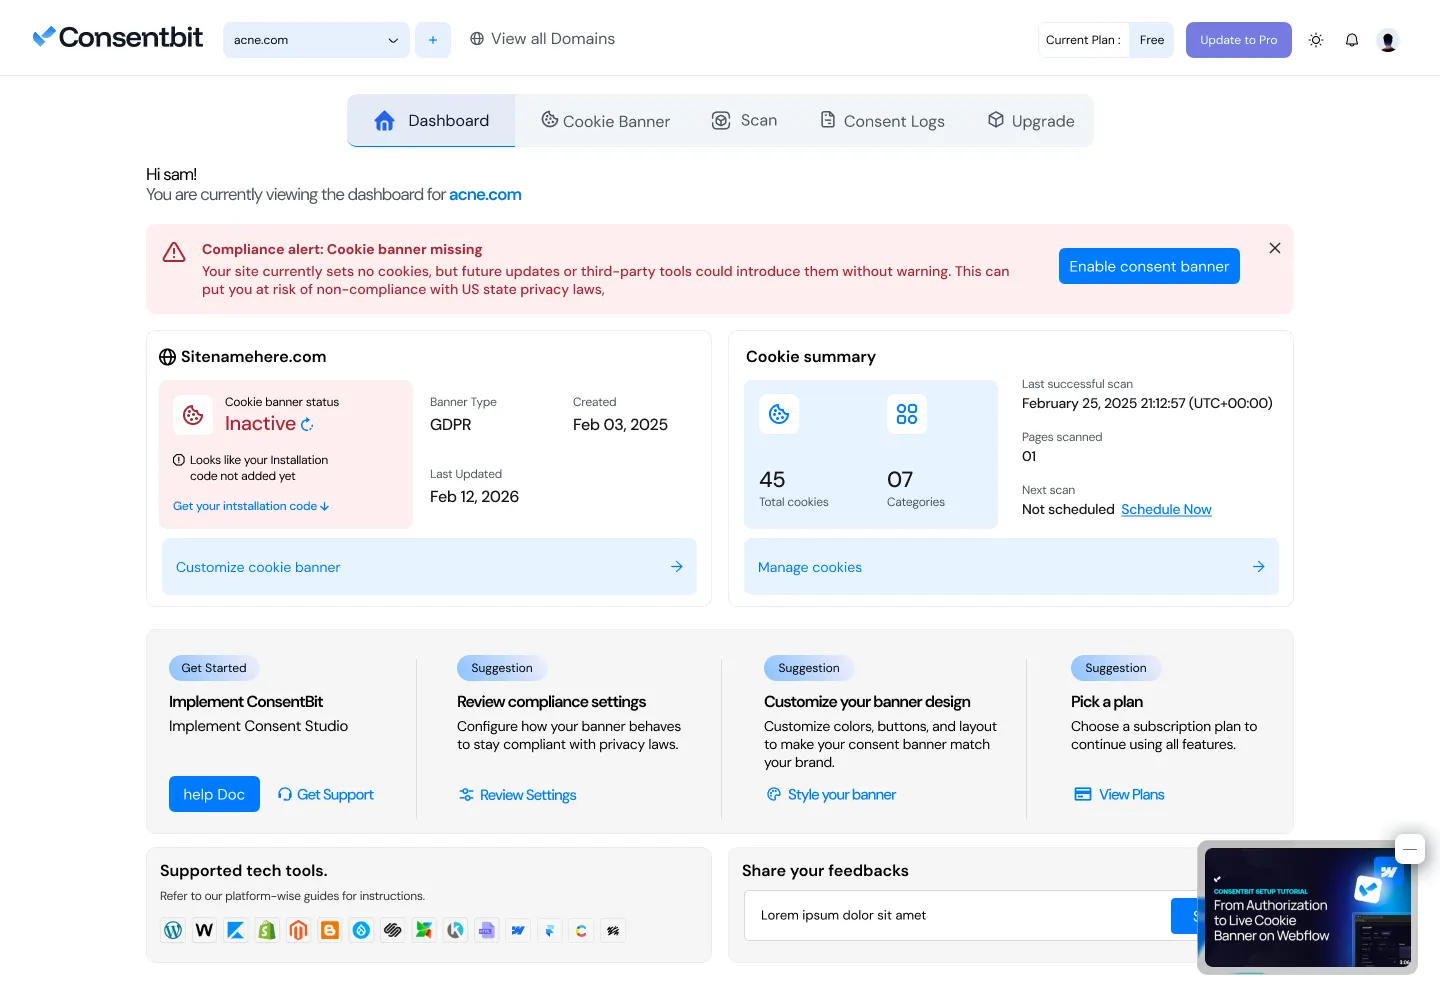Image resolution: width=1440 pixels, height=1002 pixels.
Task: Open the Scan tab
Action: coord(744,121)
